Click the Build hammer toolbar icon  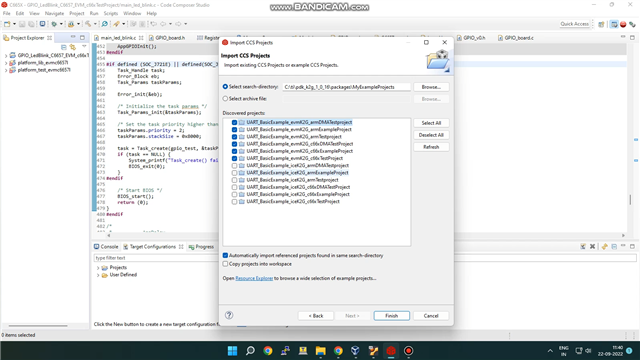pos(88,24)
